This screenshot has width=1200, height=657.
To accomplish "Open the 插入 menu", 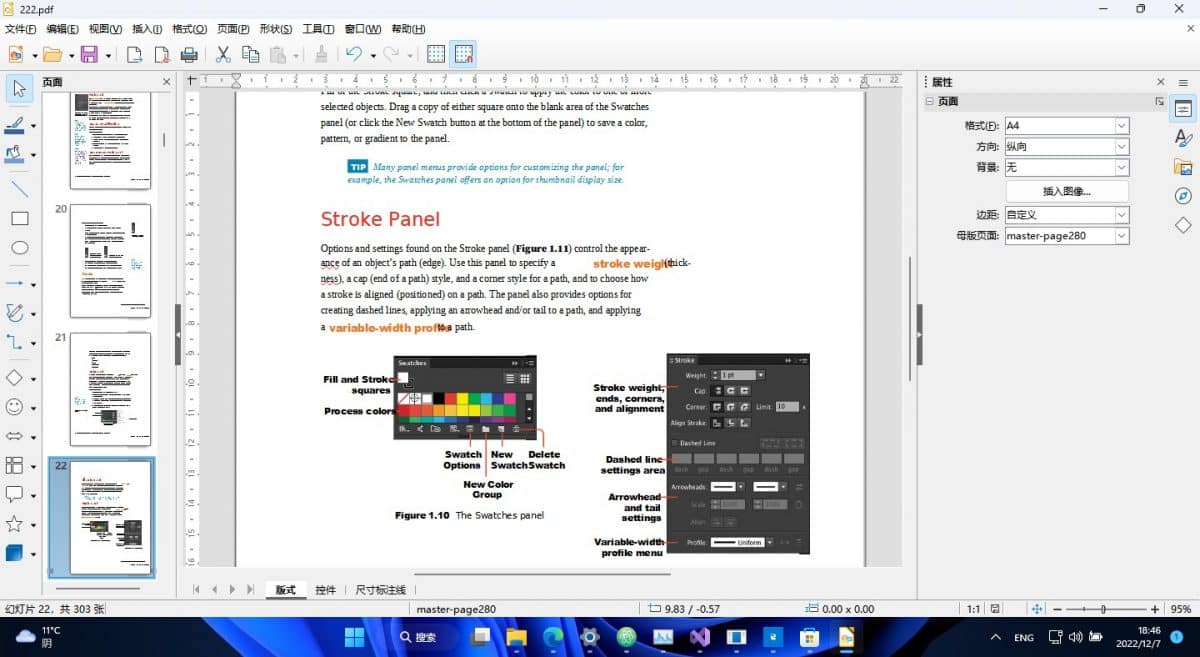I will (x=145, y=29).
